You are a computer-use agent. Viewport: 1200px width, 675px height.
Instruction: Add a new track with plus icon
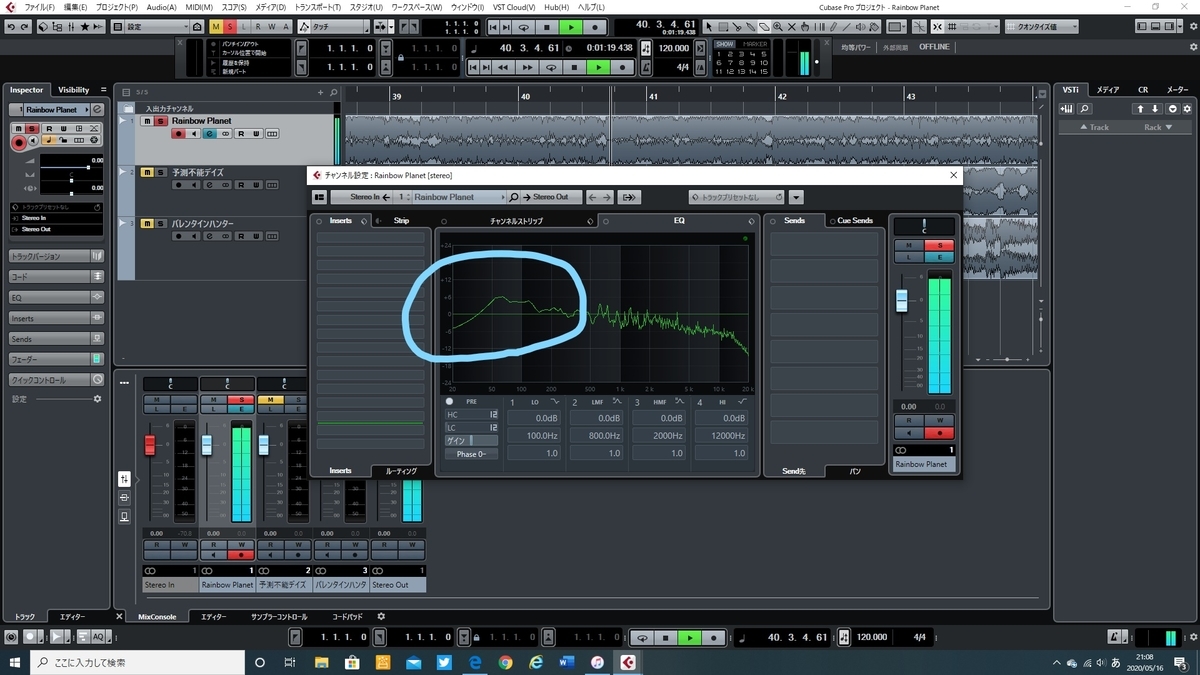point(321,92)
